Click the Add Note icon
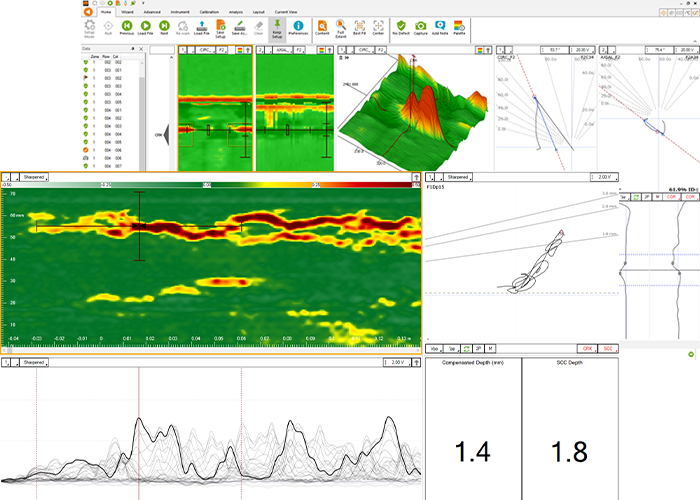 (441, 27)
